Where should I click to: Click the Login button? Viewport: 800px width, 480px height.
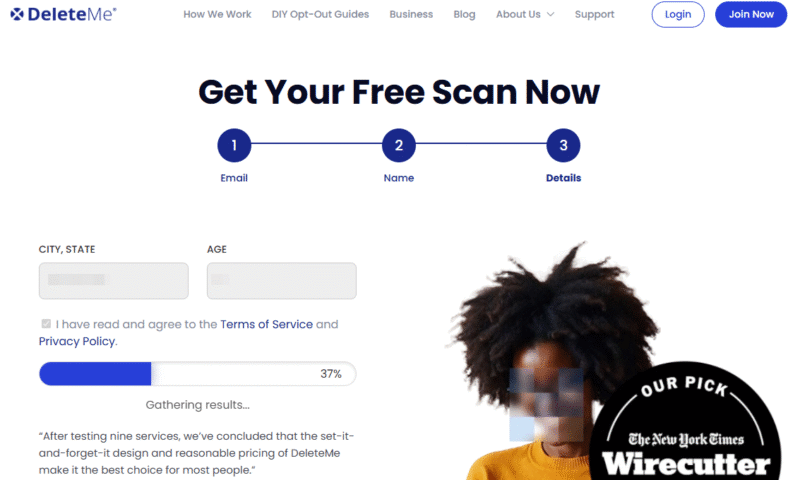pos(678,14)
